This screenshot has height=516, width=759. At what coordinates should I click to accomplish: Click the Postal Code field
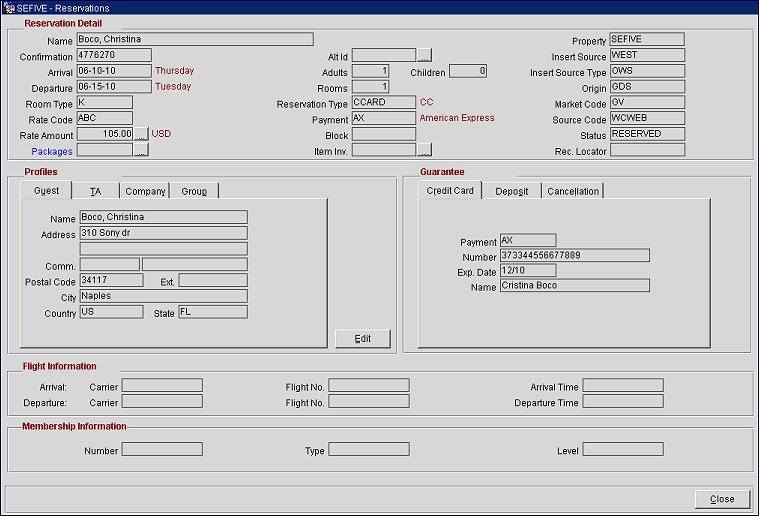click(x=111, y=281)
